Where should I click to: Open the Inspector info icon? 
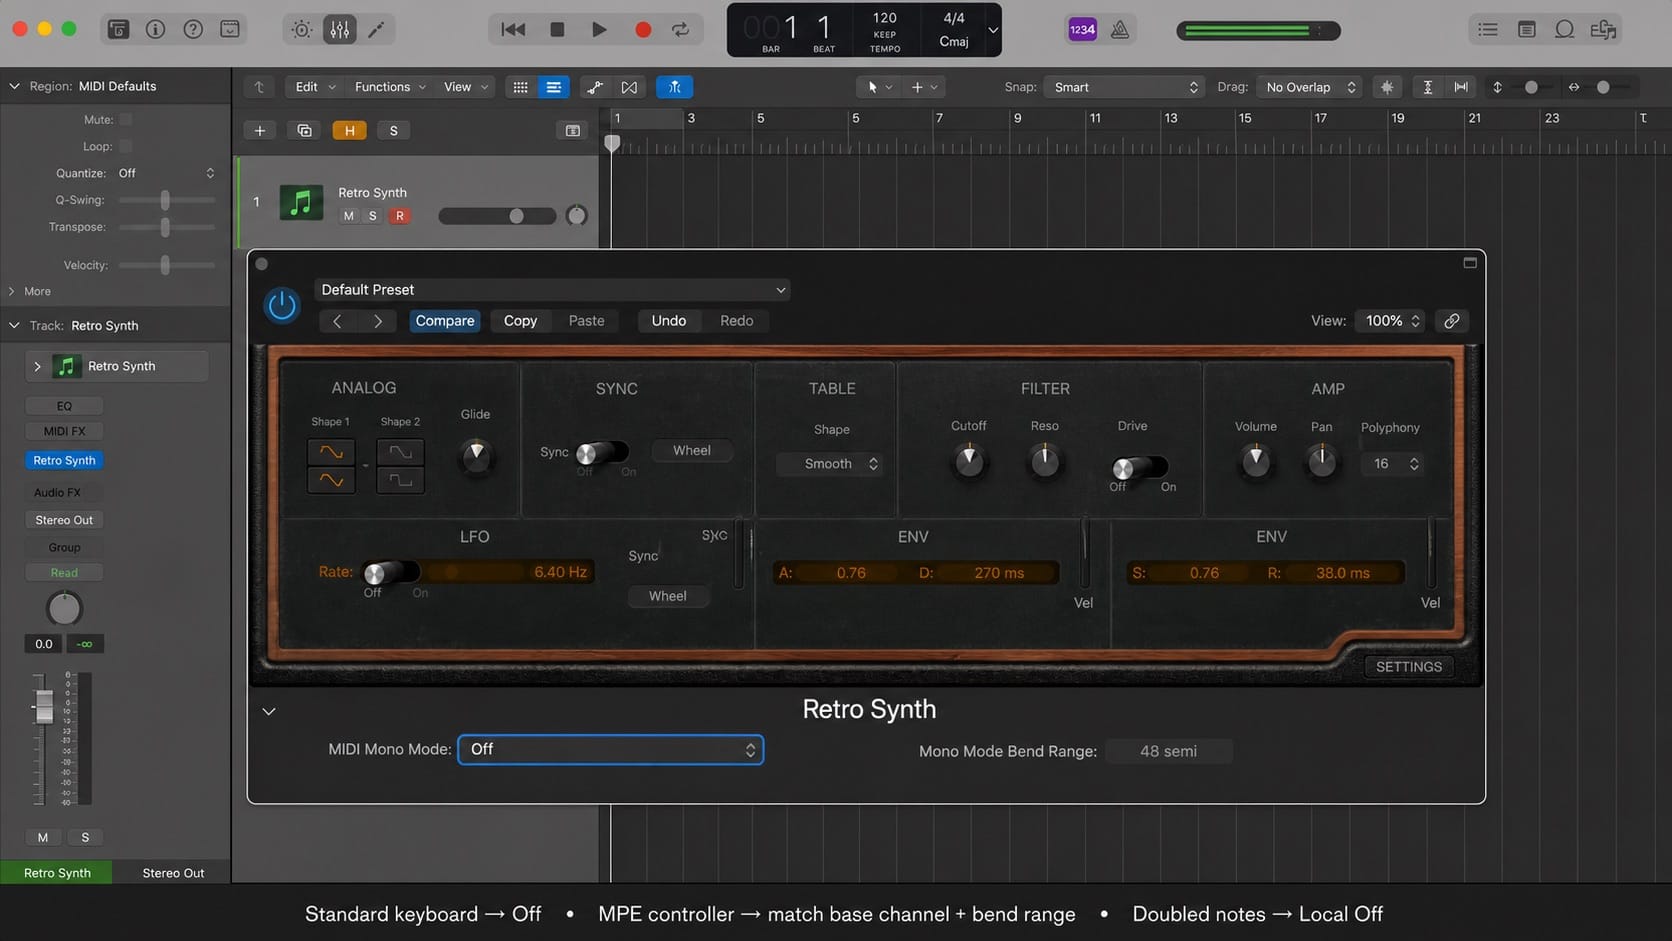tap(155, 29)
